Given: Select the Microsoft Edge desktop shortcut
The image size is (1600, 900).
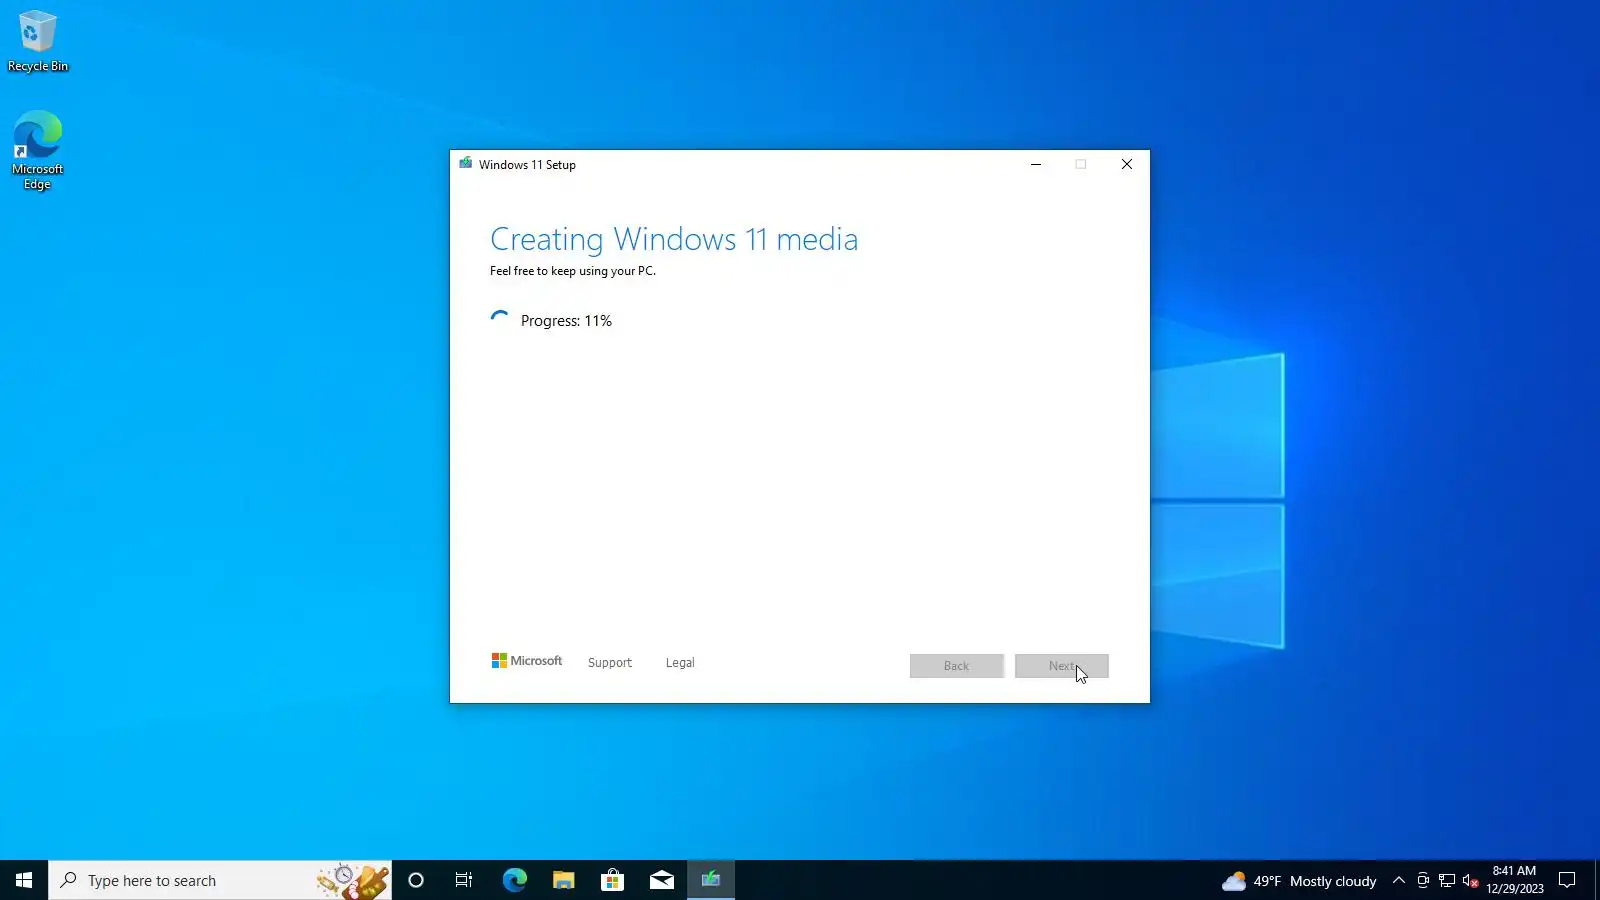Looking at the screenshot, I should point(38,150).
